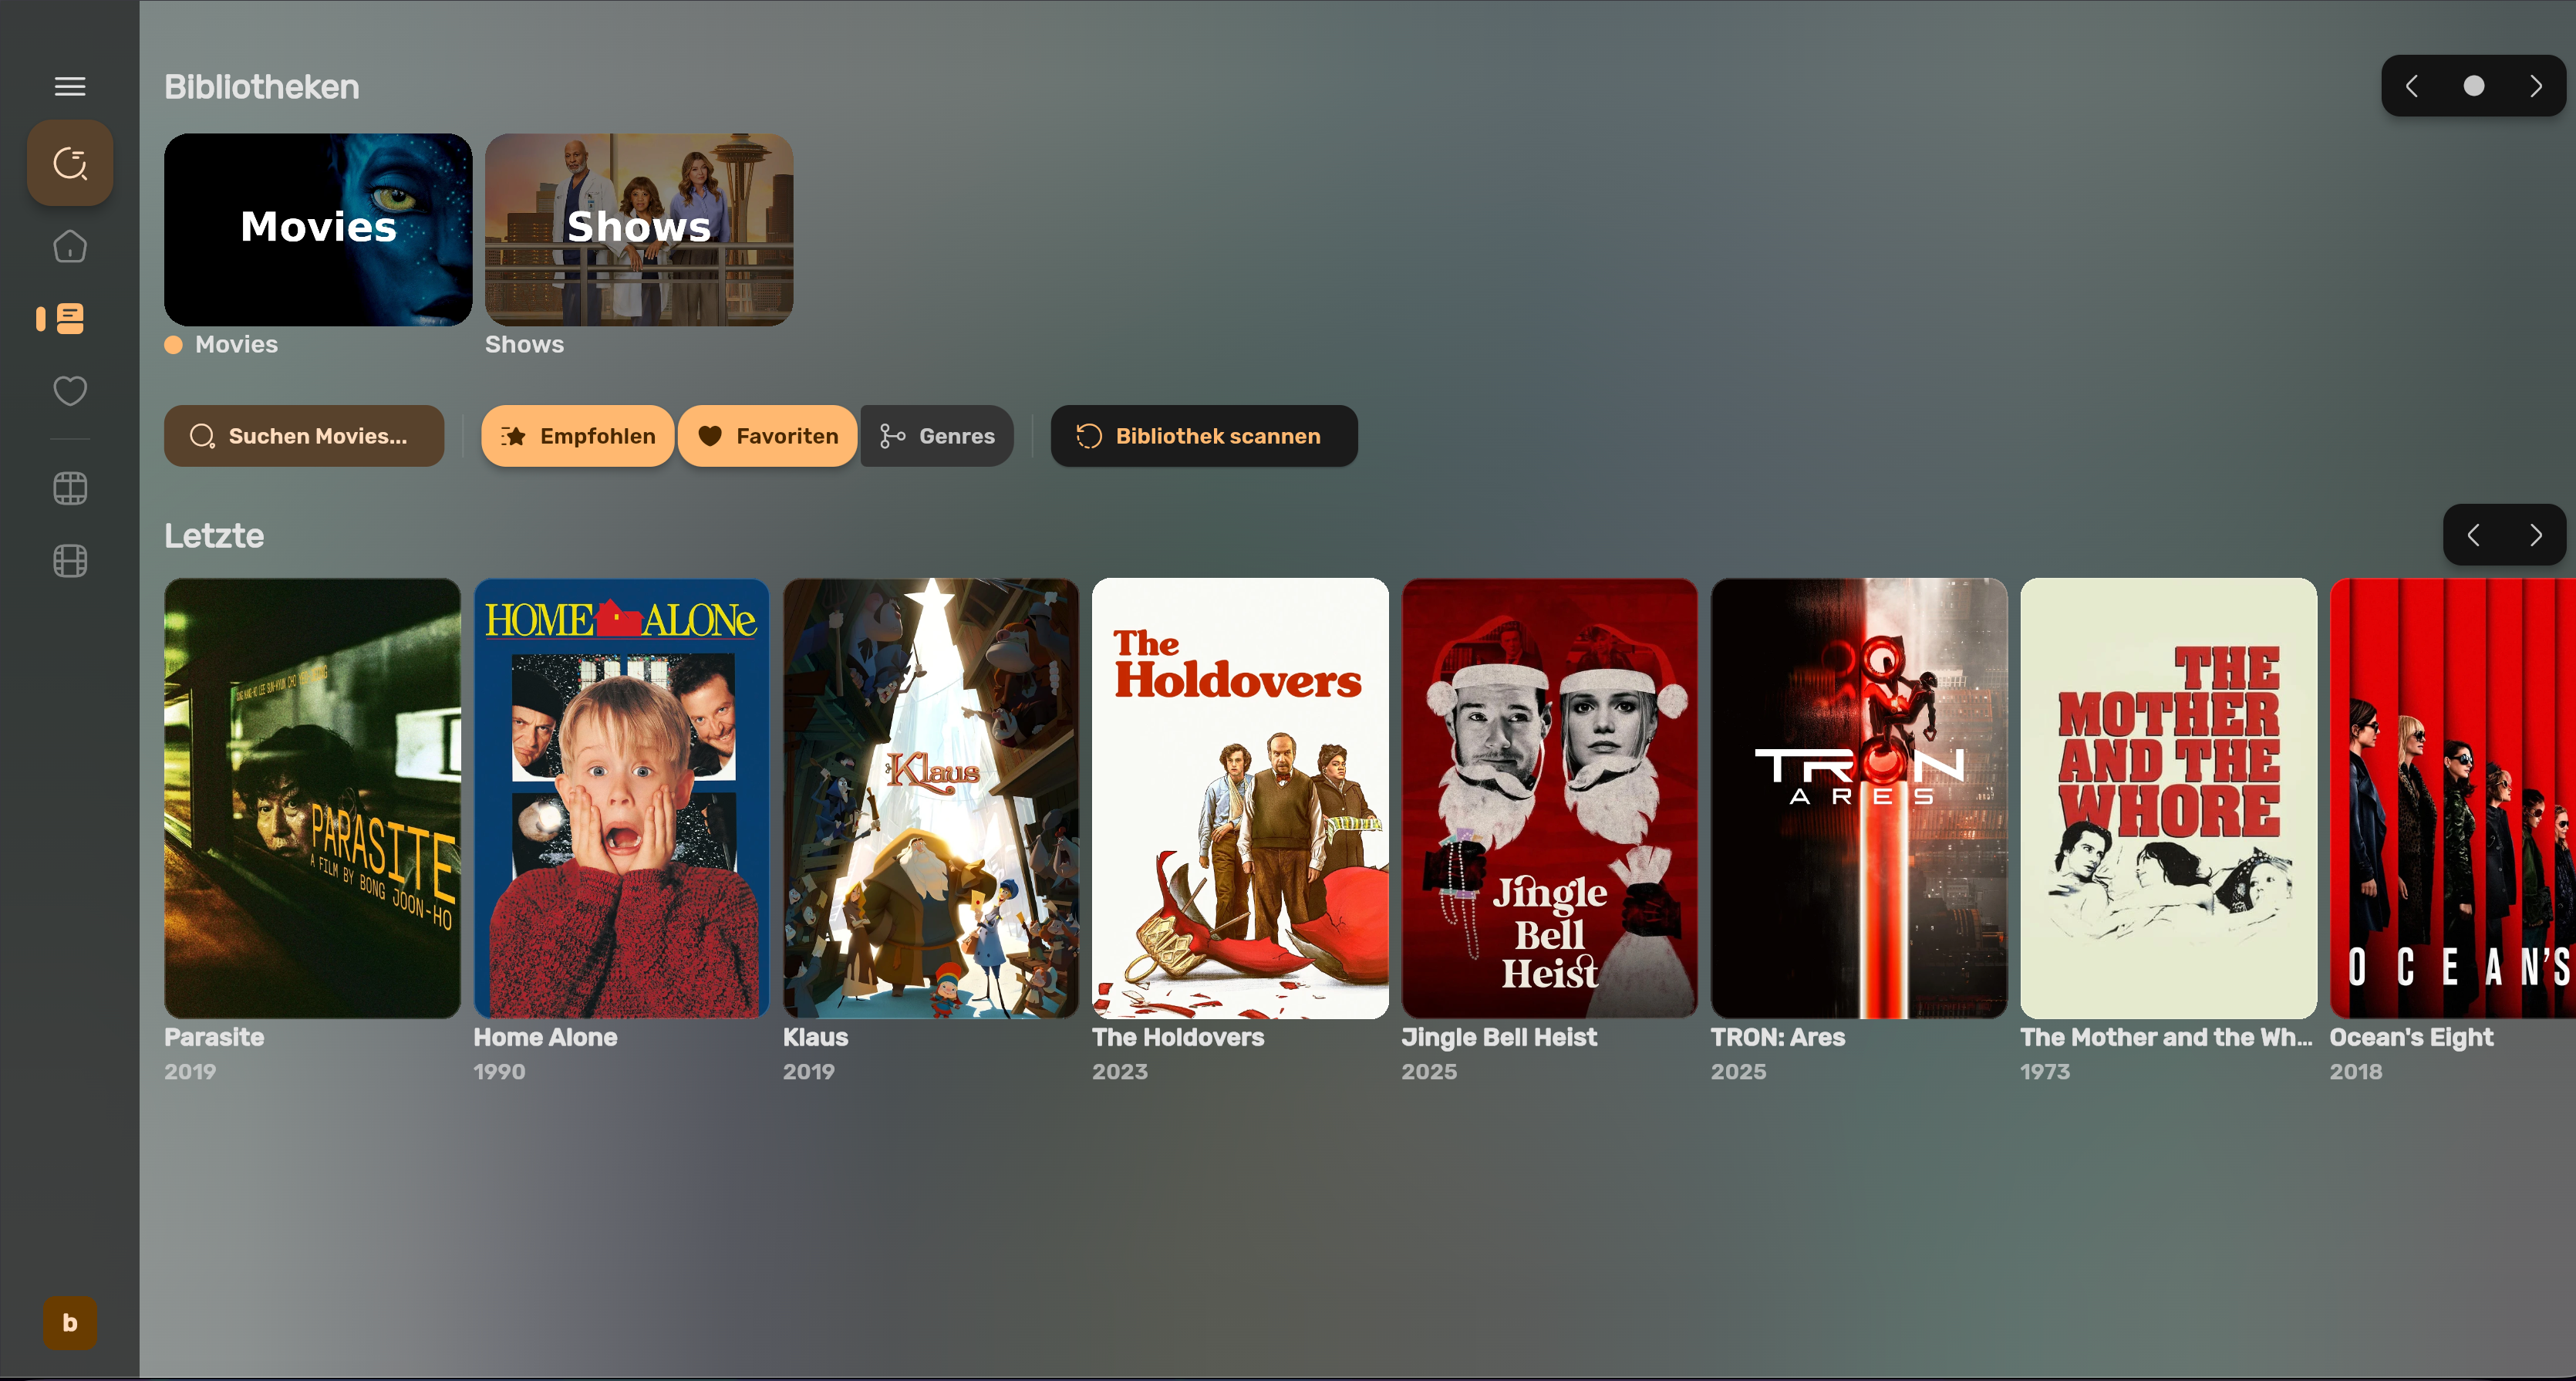Open the Shows library card
The width and height of the screenshot is (2576, 1381).
pos(639,229)
